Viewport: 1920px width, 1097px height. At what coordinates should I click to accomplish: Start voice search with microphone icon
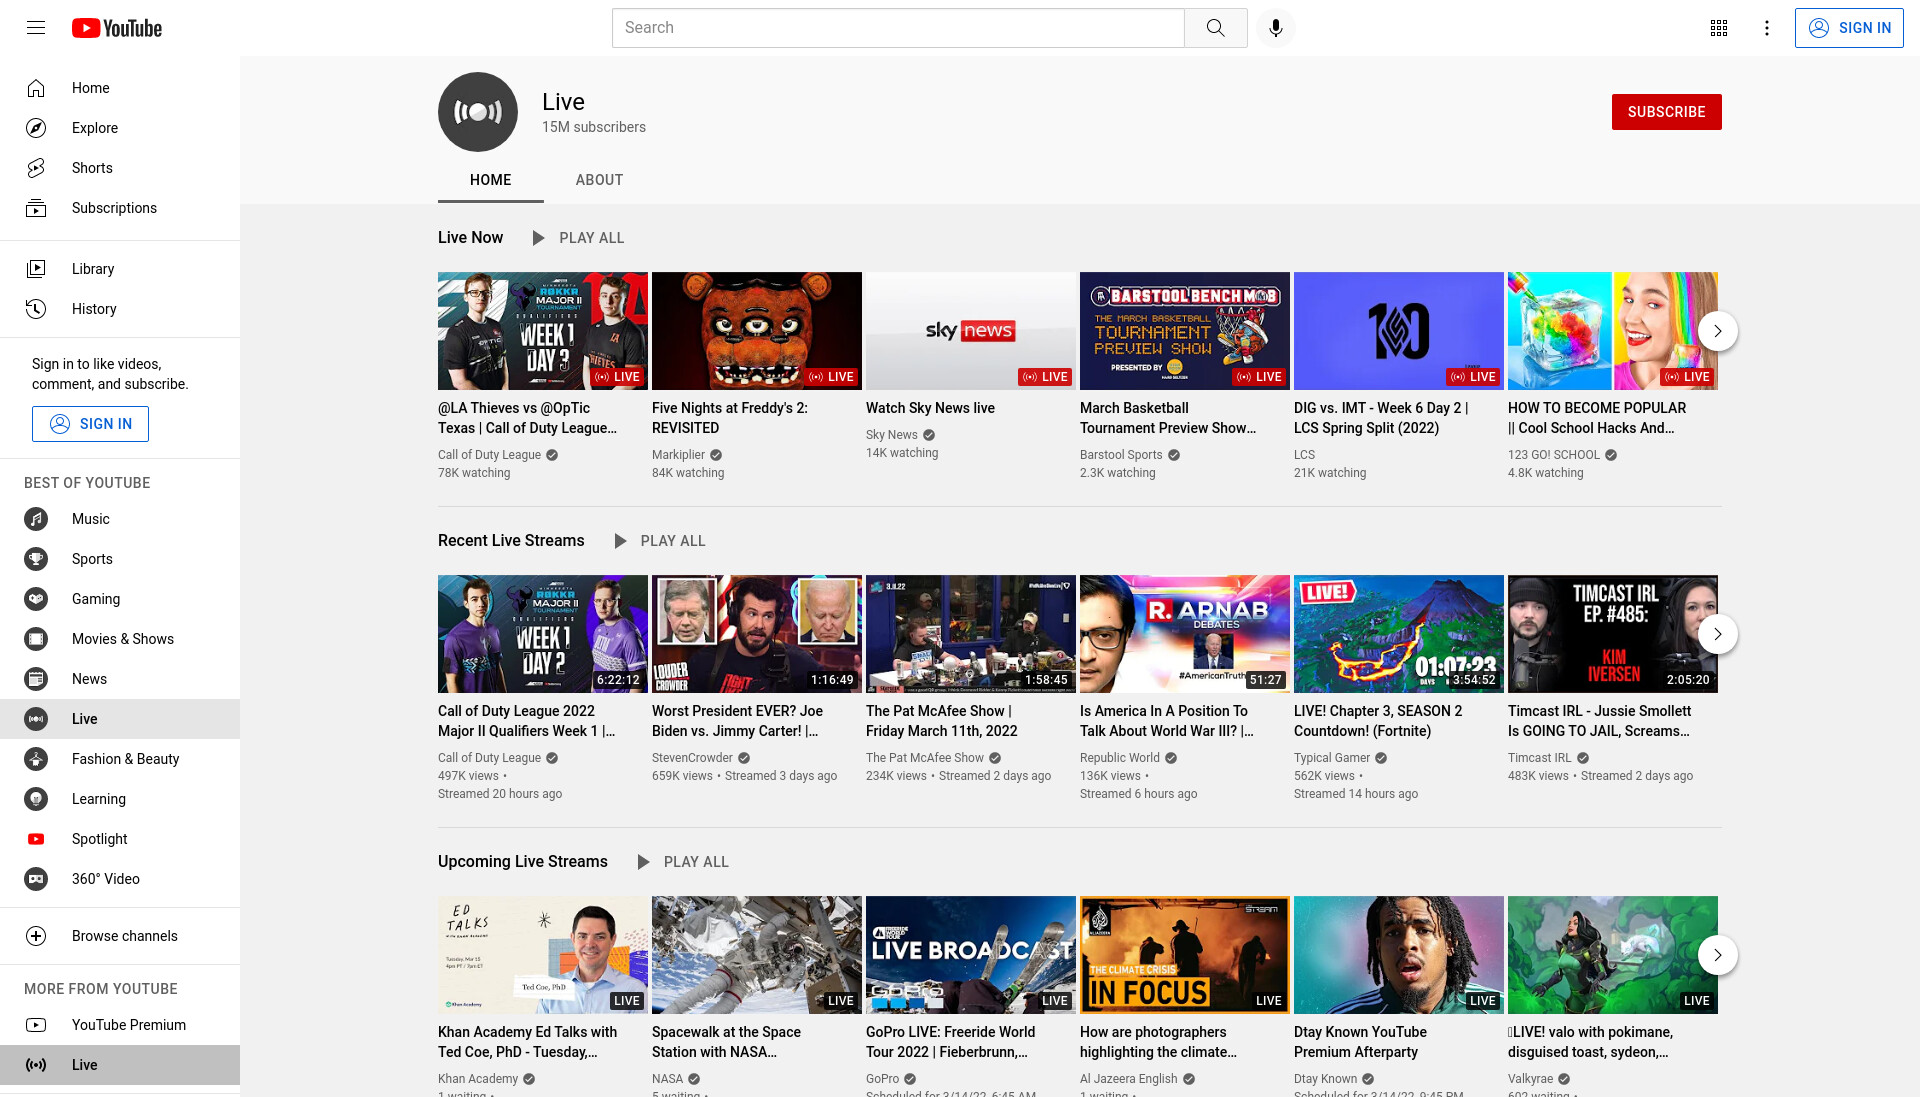point(1276,28)
